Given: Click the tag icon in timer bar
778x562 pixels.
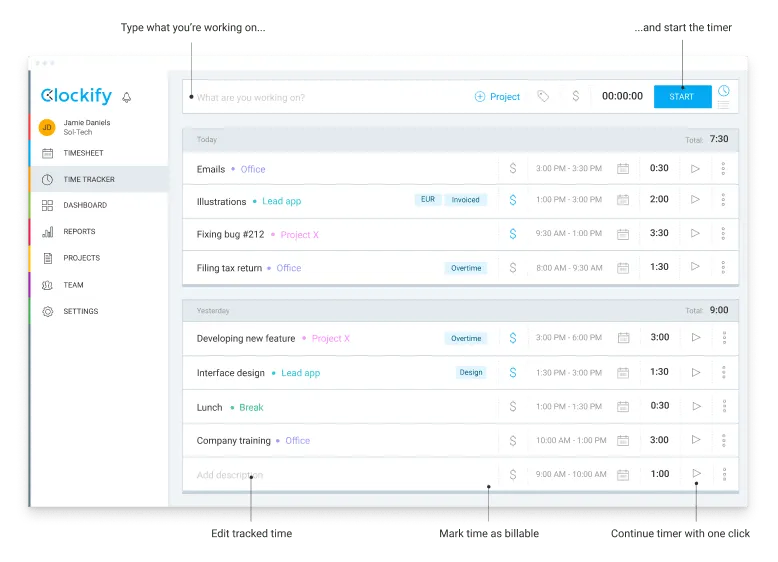Looking at the screenshot, I should click(x=543, y=96).
